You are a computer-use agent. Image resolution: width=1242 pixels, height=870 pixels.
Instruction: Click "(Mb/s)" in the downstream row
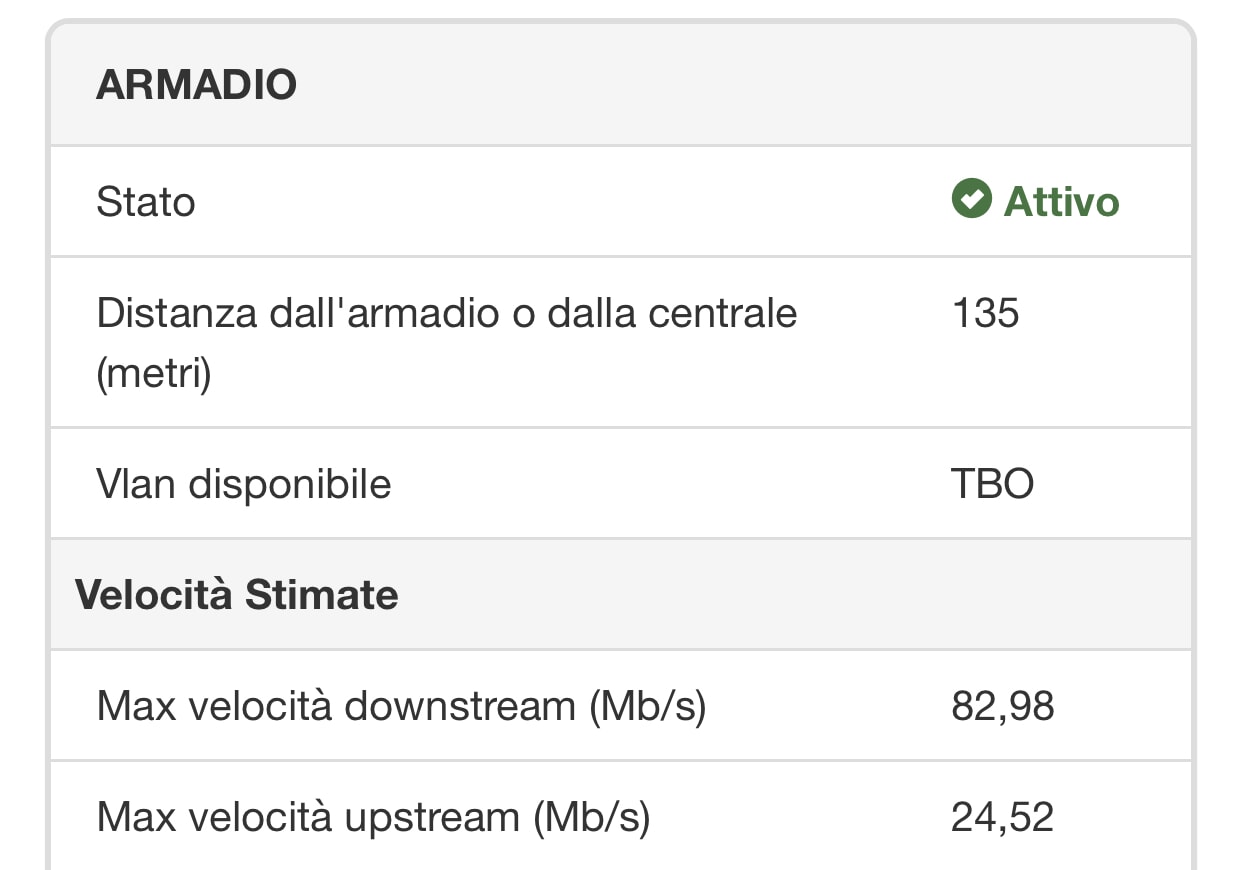pyautogui.click(x=647, y=707)
